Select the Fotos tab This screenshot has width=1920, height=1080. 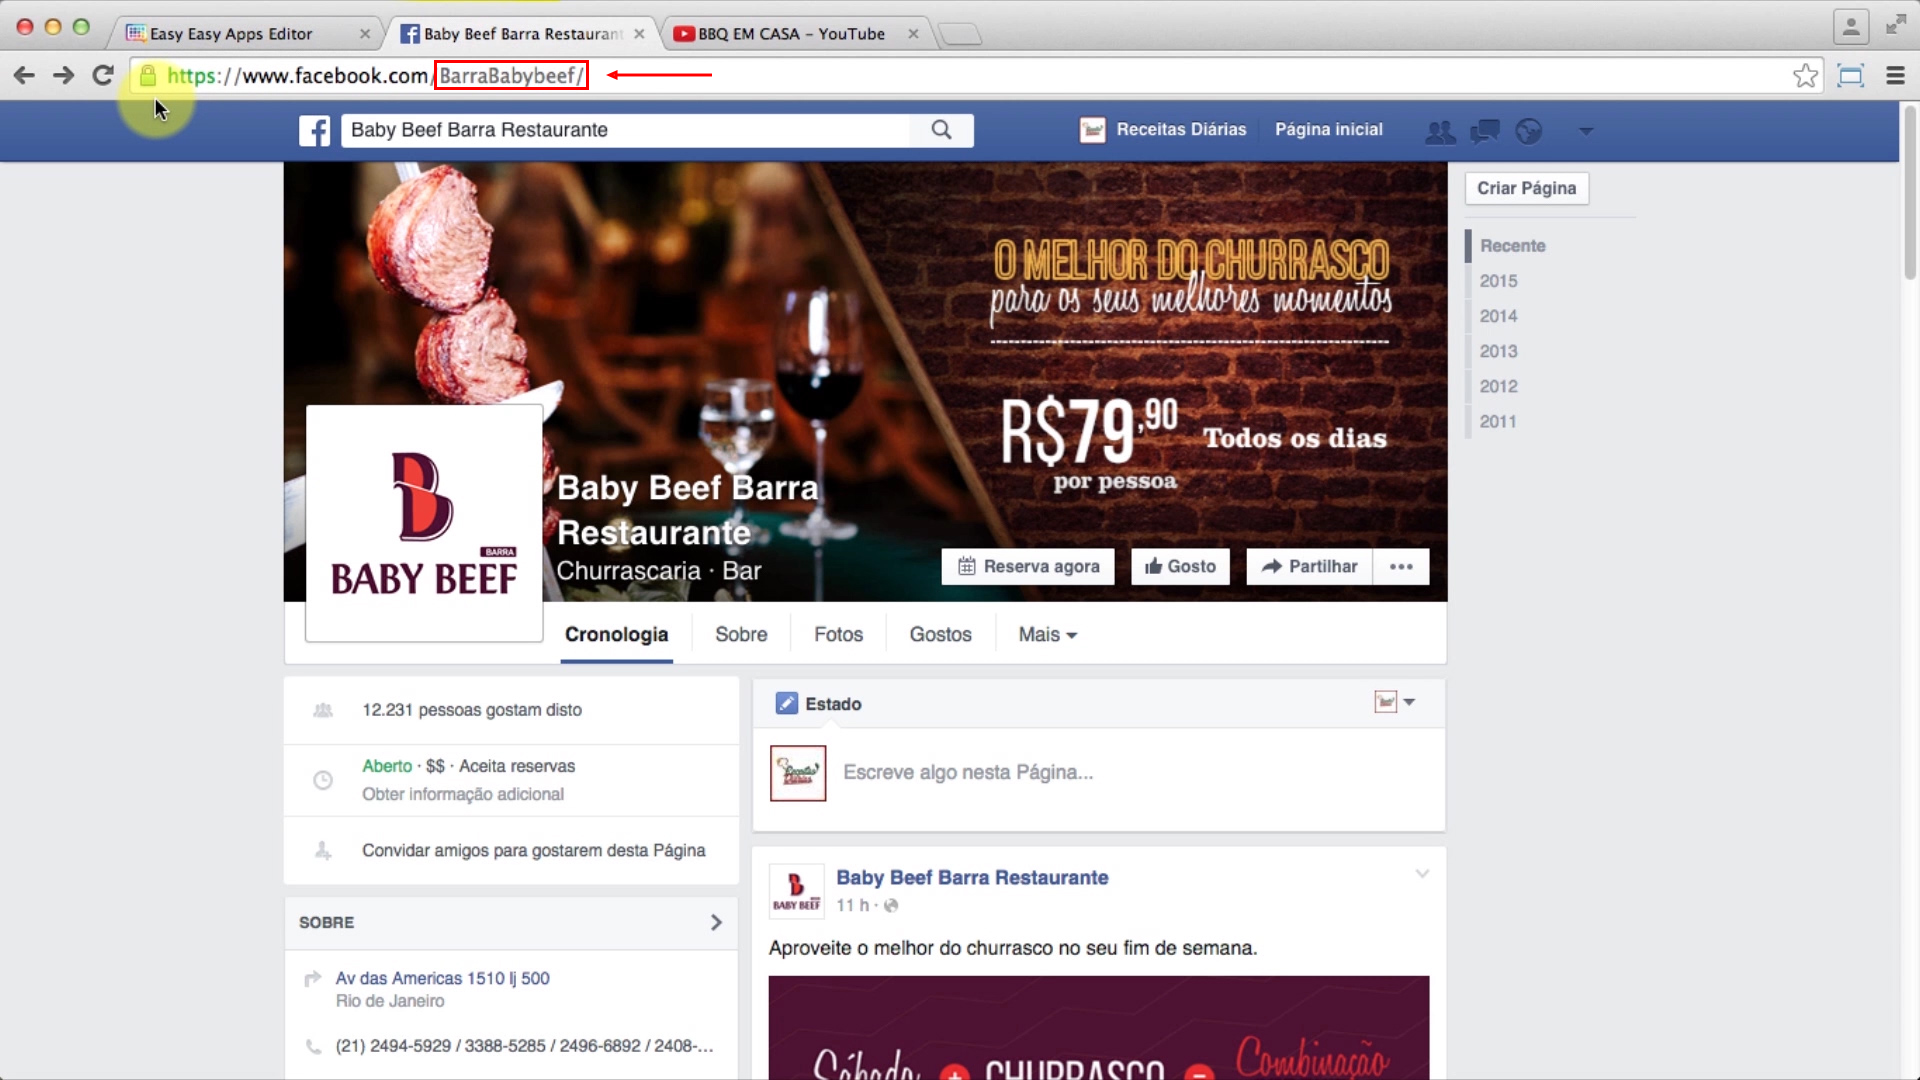[x=837, y=633]
